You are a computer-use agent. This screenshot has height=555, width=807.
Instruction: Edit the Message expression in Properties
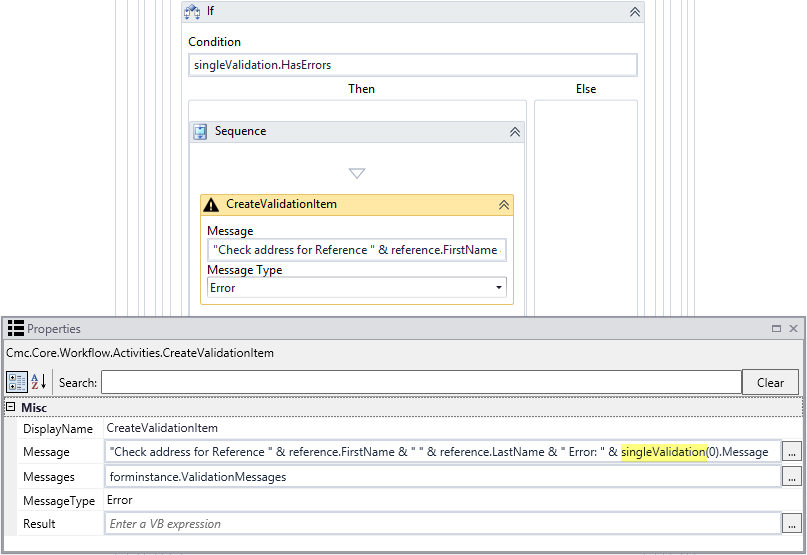pos(443,452)
